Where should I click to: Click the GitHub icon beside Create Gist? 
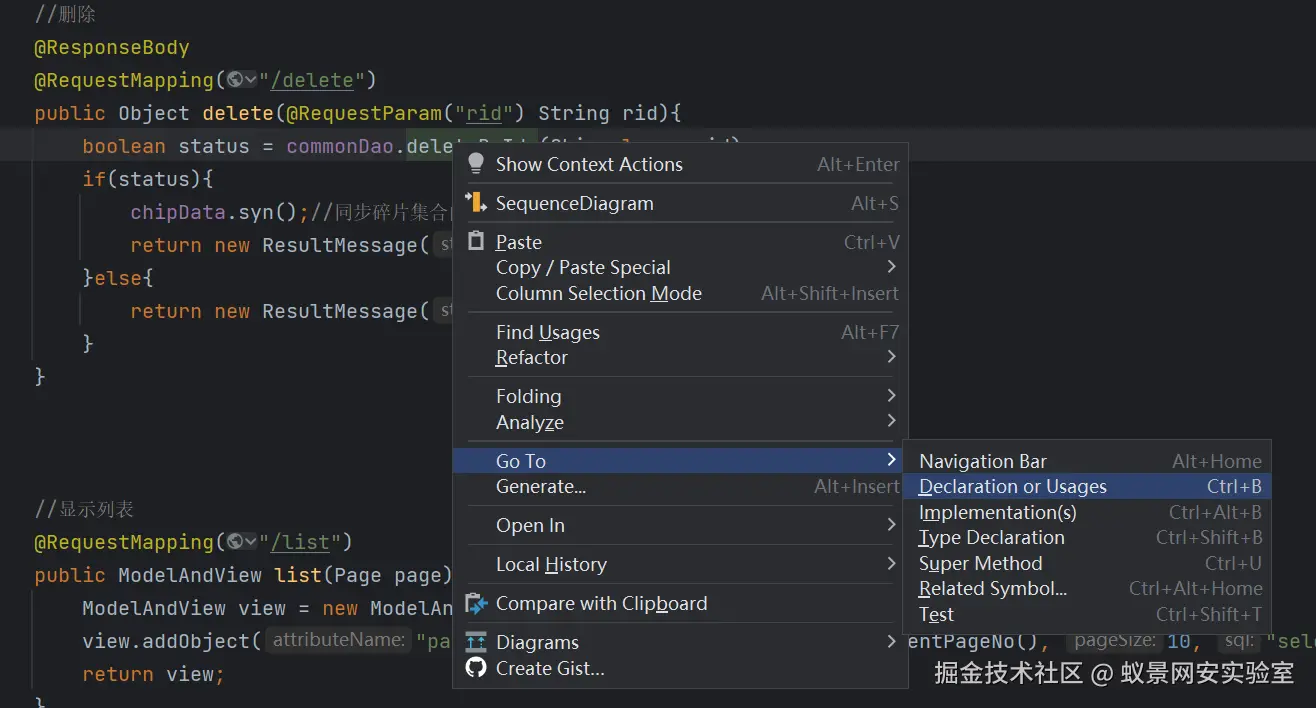point(476,668)
